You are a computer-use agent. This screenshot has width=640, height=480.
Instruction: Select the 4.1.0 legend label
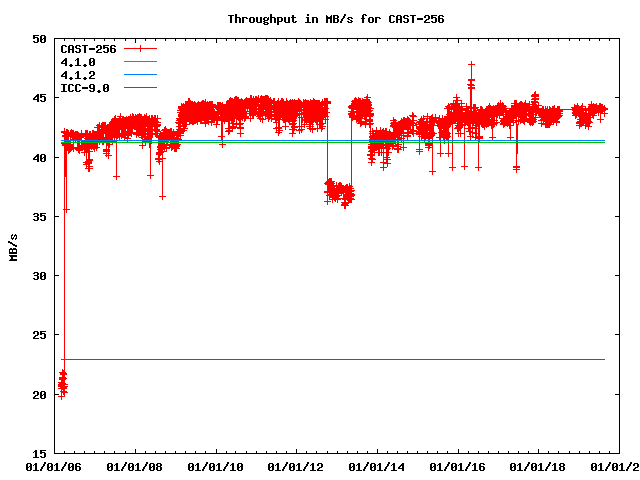(x=78, y=62)
